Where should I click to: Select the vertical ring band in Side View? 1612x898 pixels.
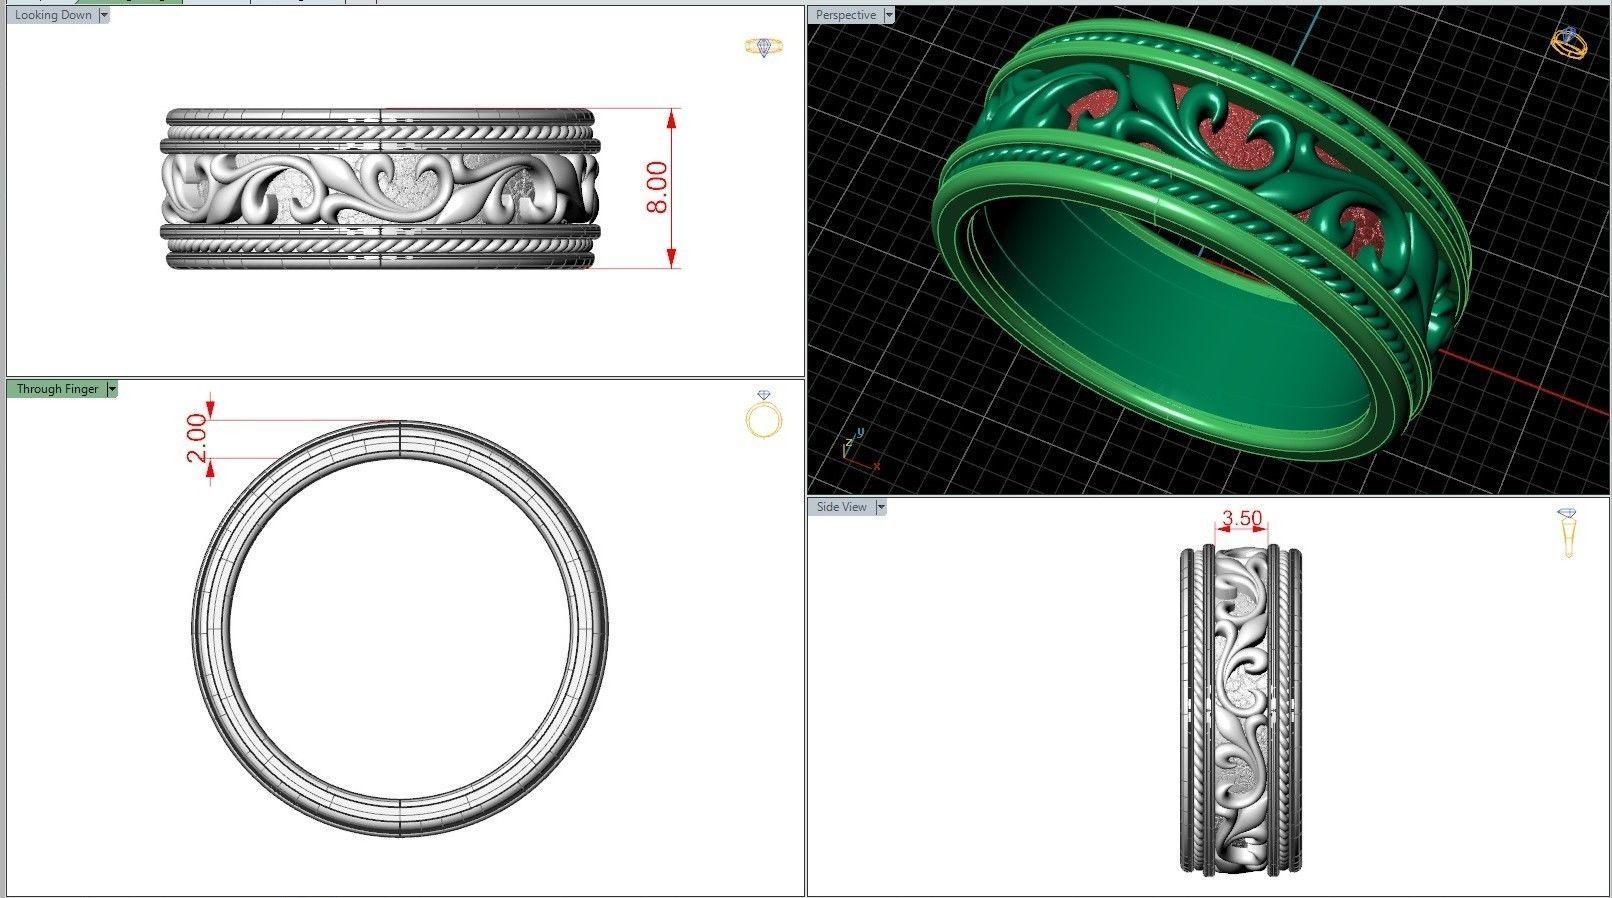[x=1241, y=710]
